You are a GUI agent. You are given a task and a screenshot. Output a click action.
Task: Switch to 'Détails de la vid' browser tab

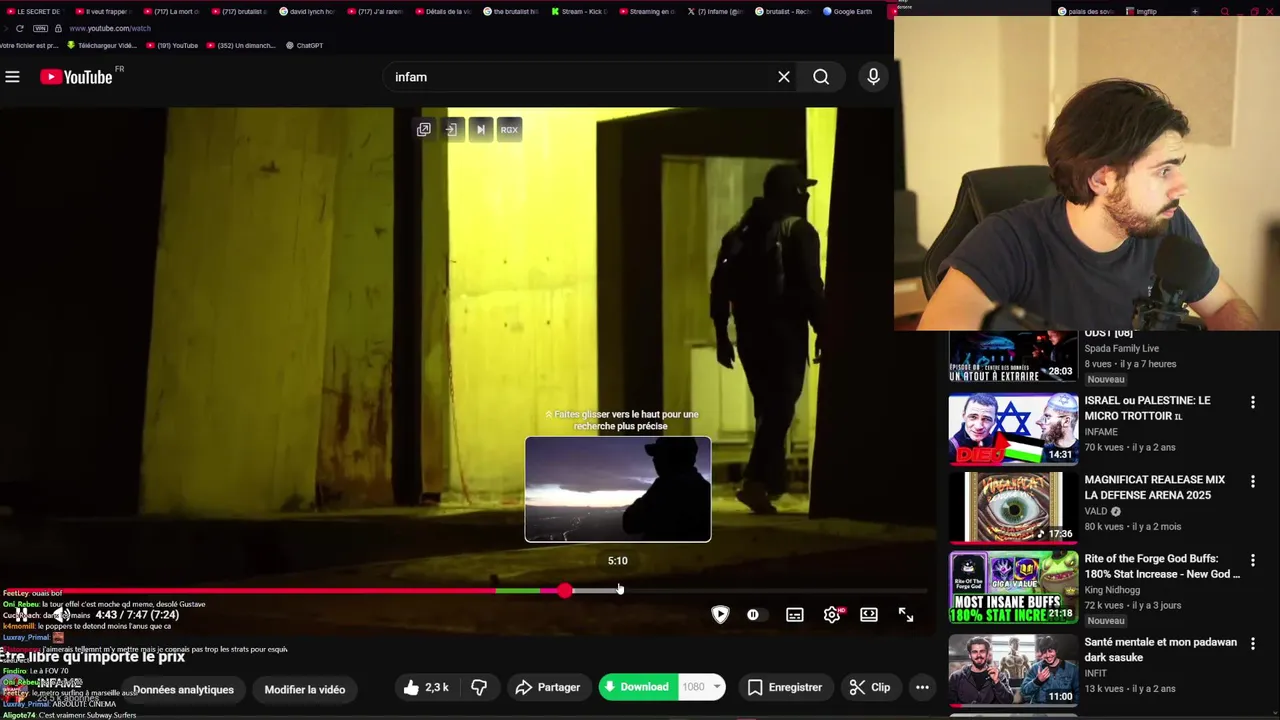442,12
